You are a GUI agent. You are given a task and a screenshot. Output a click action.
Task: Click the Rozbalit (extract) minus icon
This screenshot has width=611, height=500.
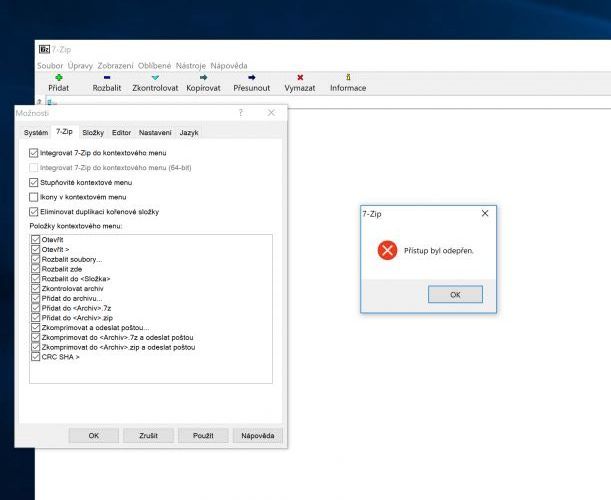(107, 78)
